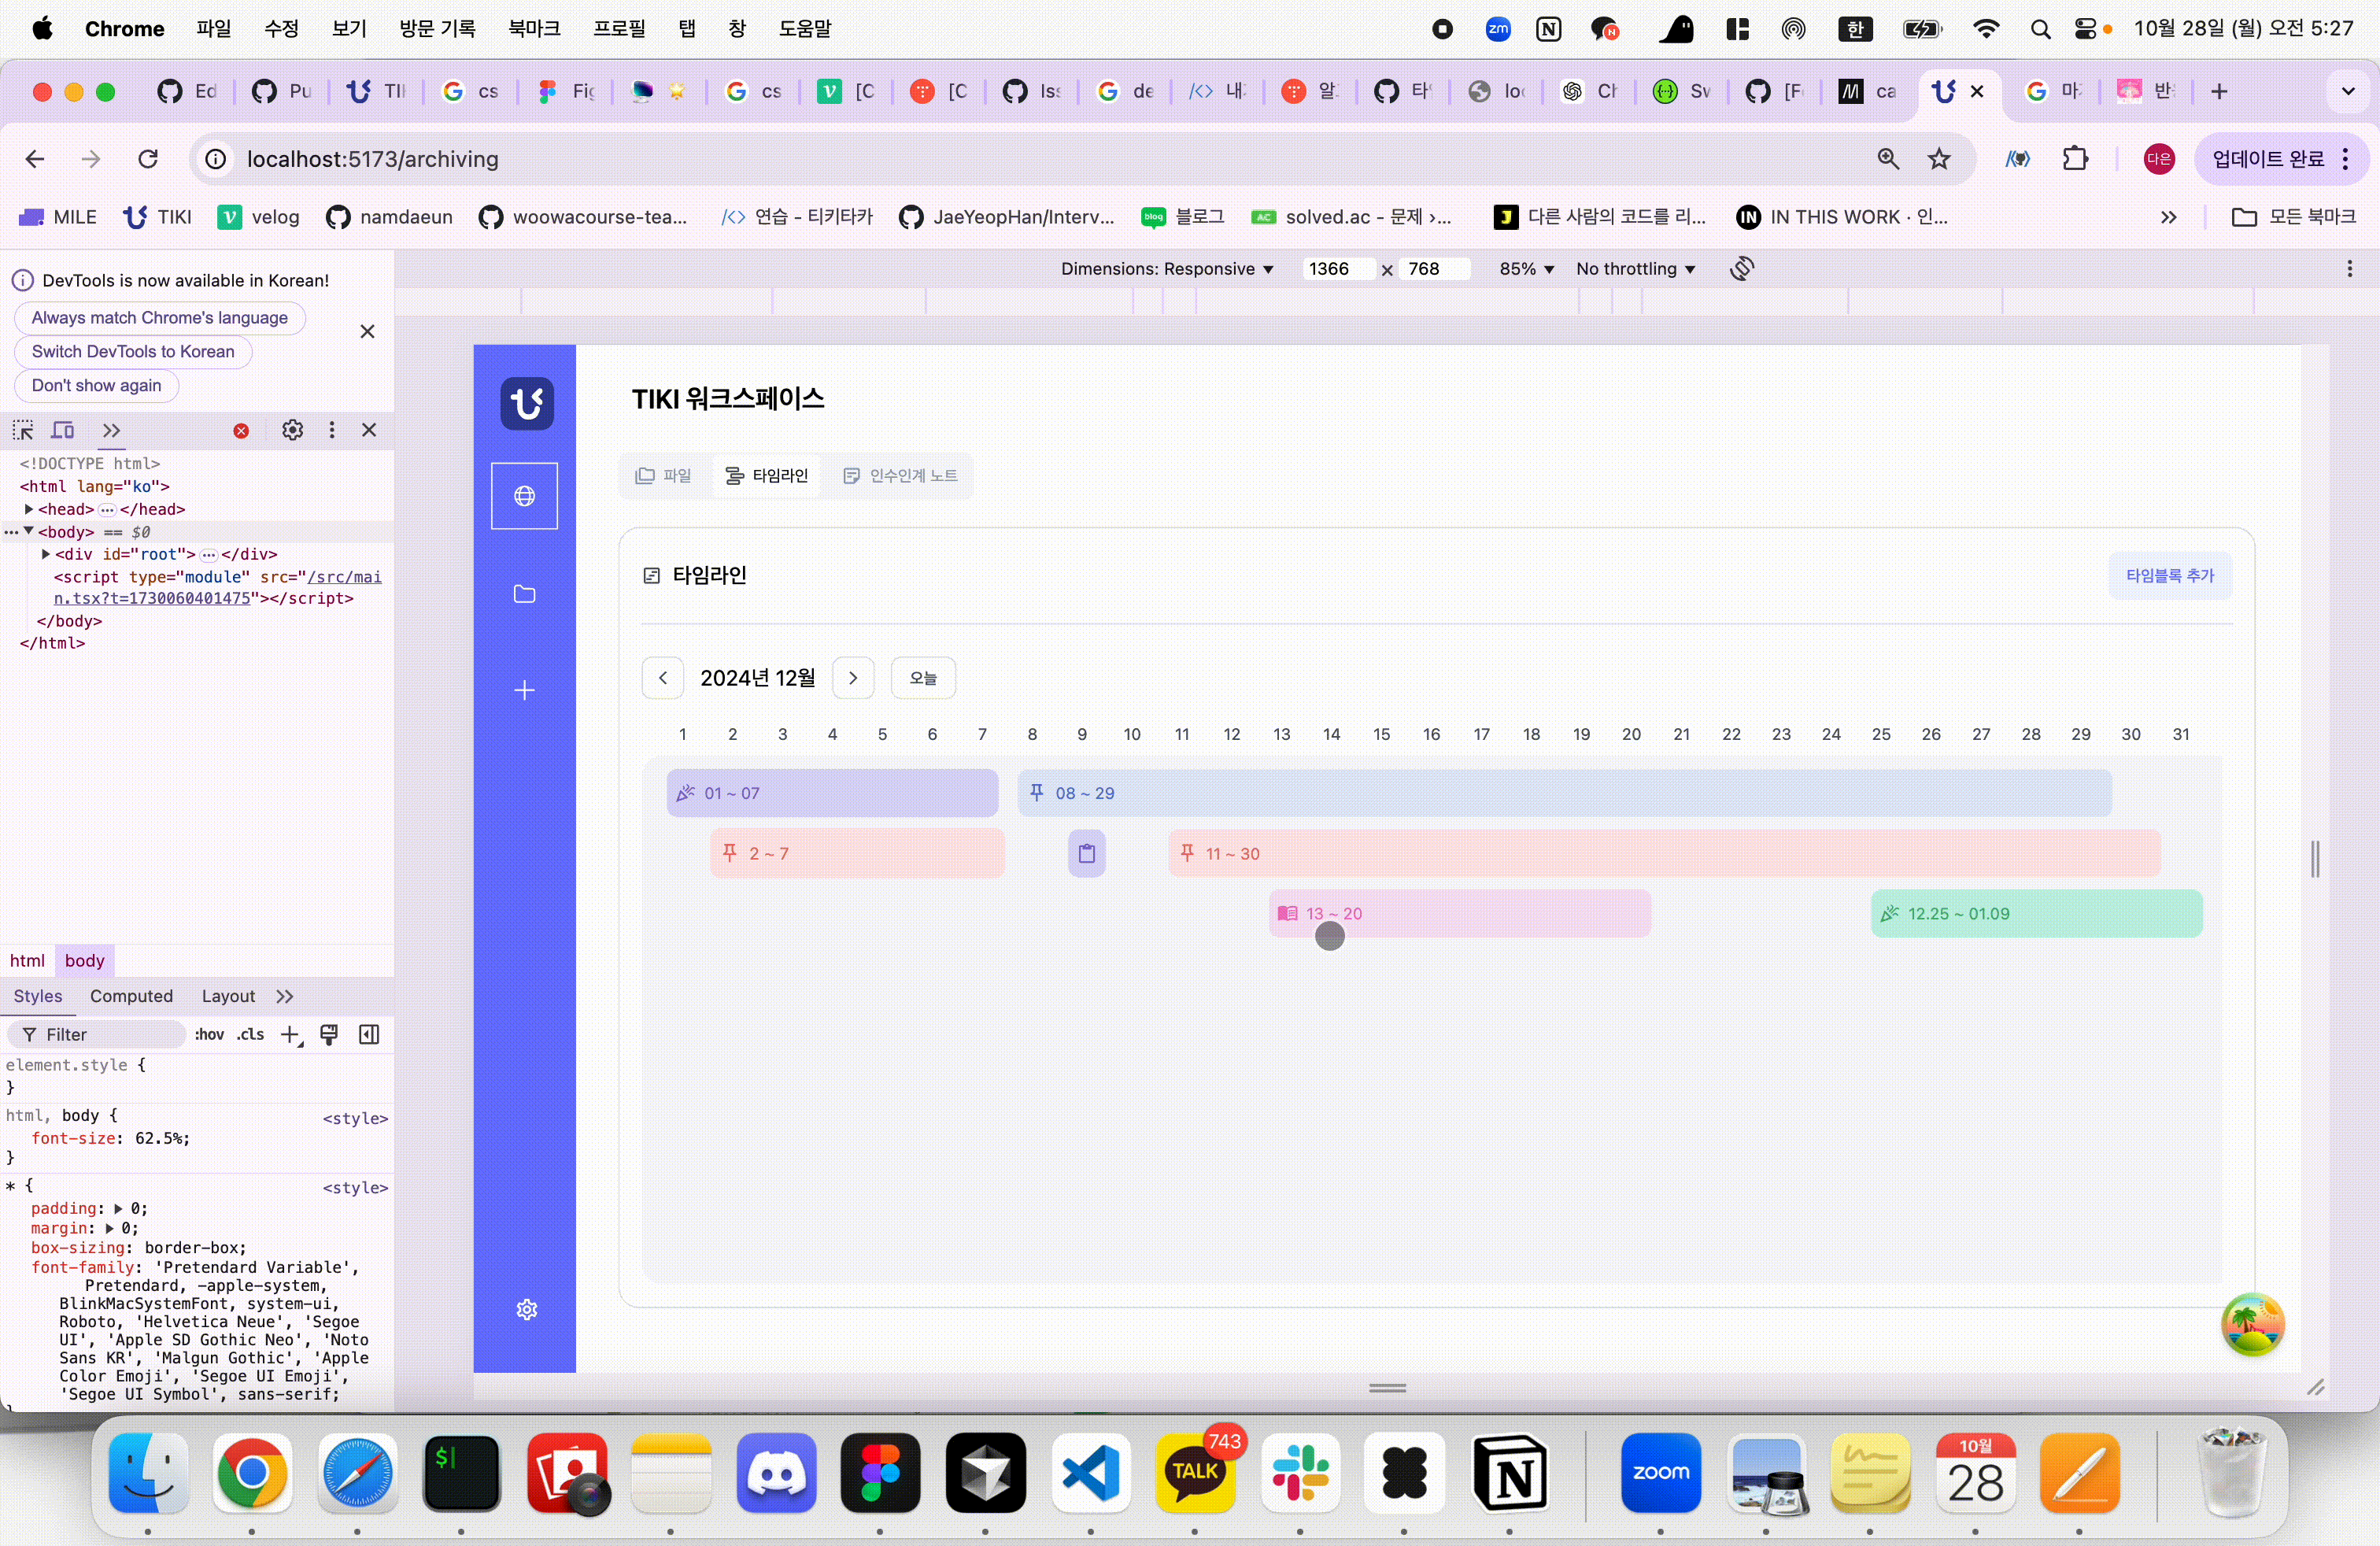Click the TIKI logo in the sidebar
This screenshot has height=1546, width=2380.
pyautogui.click(x=527, y=403)
